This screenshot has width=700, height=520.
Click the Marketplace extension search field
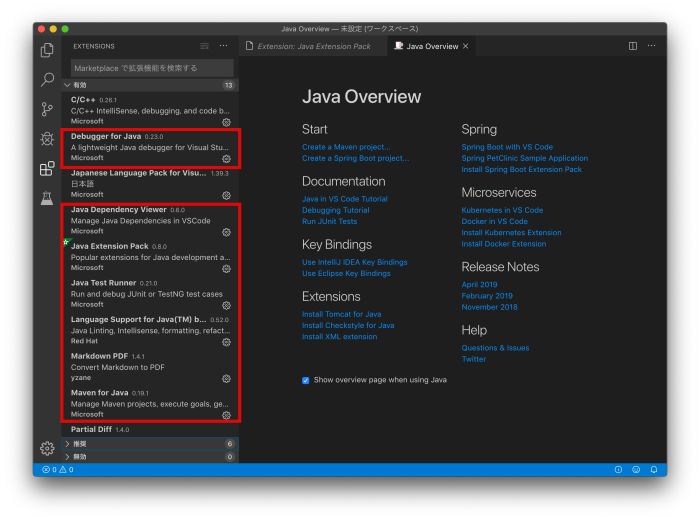point(152,68)
